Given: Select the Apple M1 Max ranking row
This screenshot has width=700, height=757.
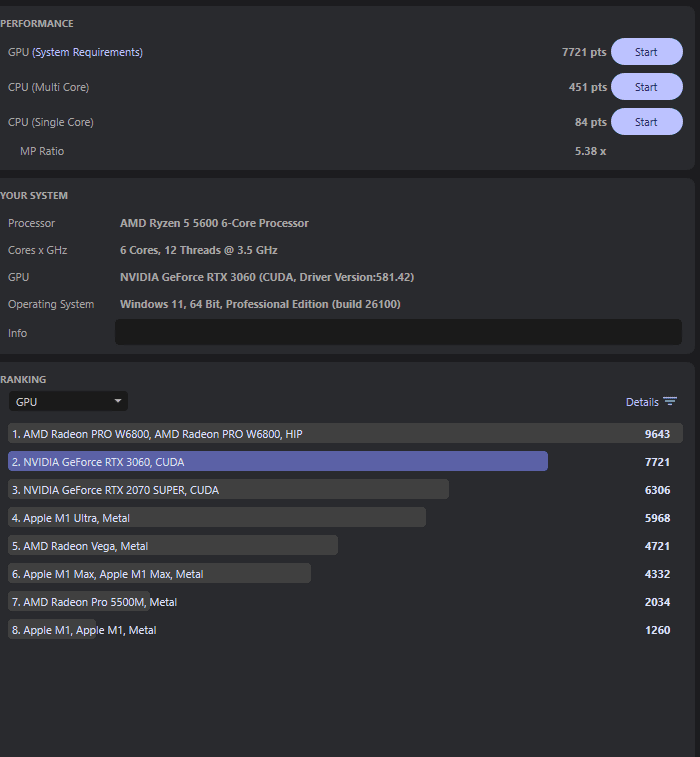Looking at the screenshot, I should [345, 574].
